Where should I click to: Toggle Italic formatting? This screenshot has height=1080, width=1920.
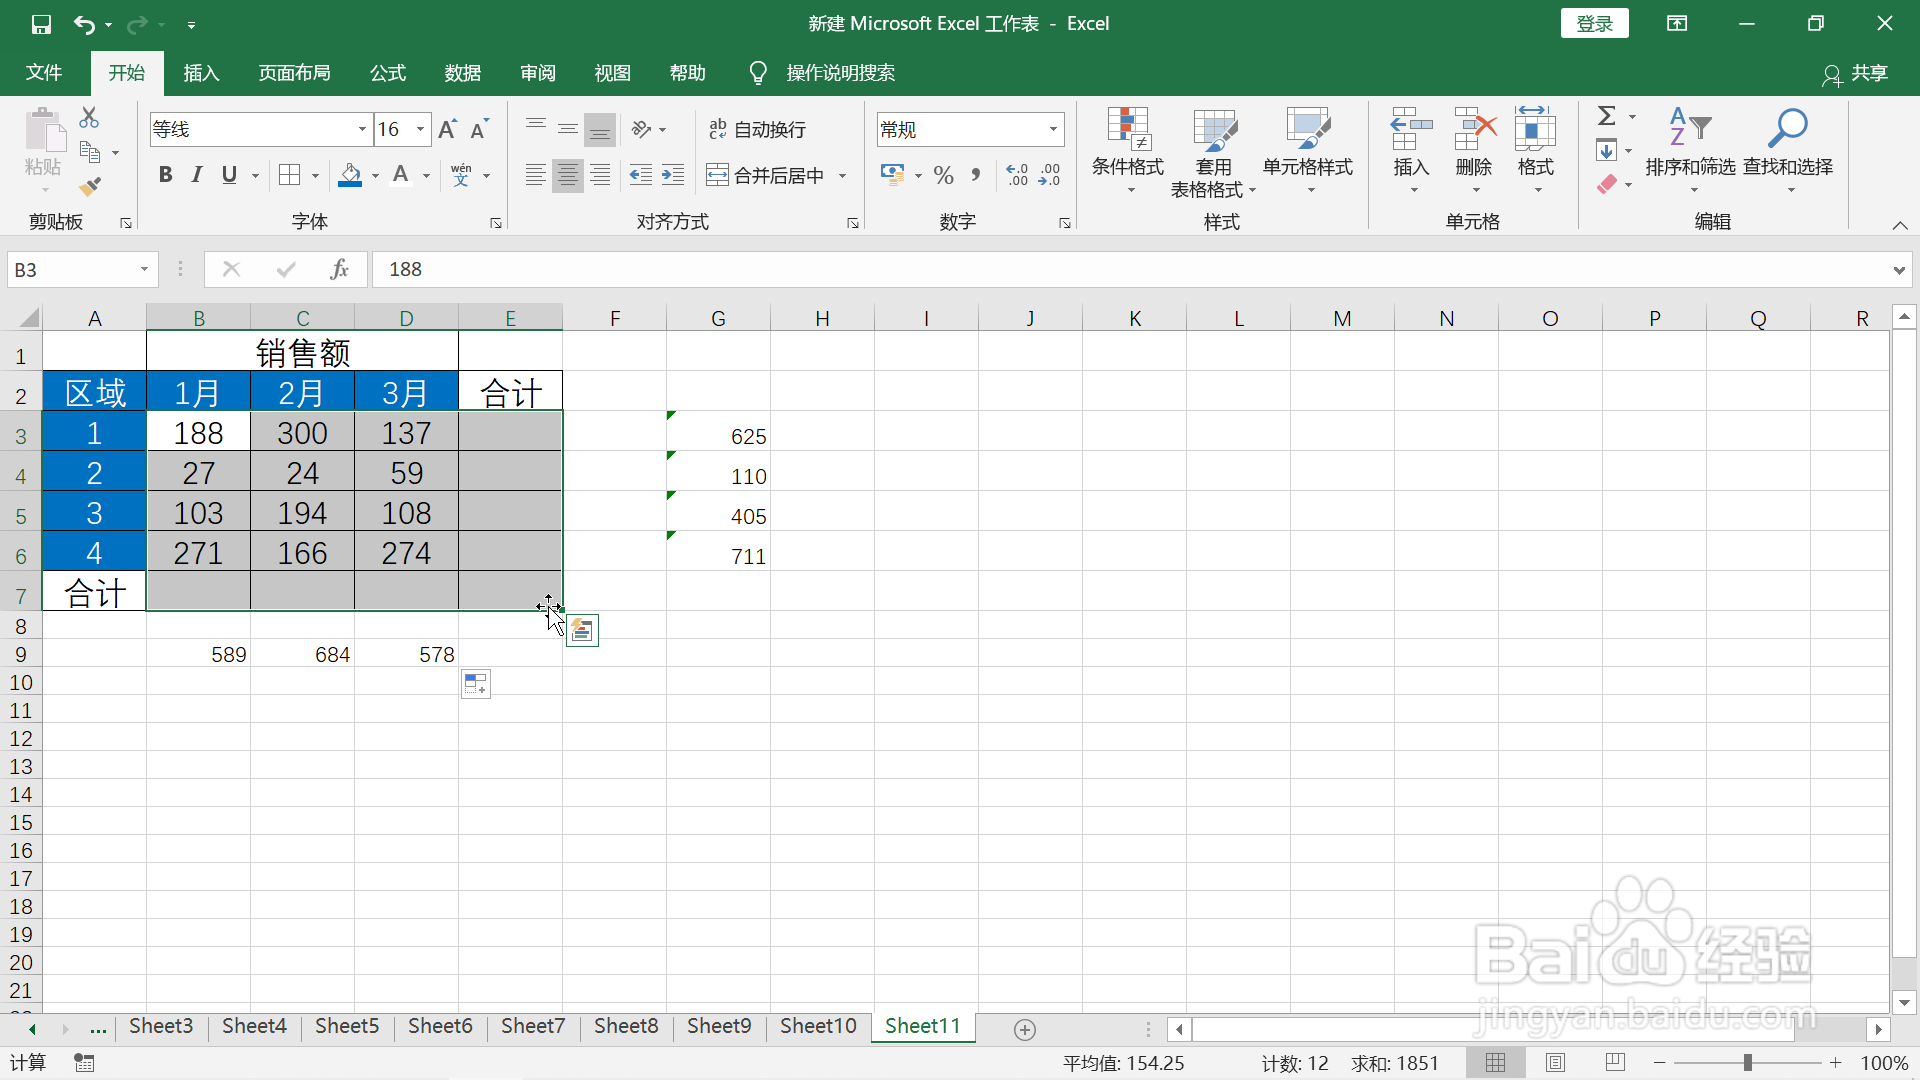197,176
